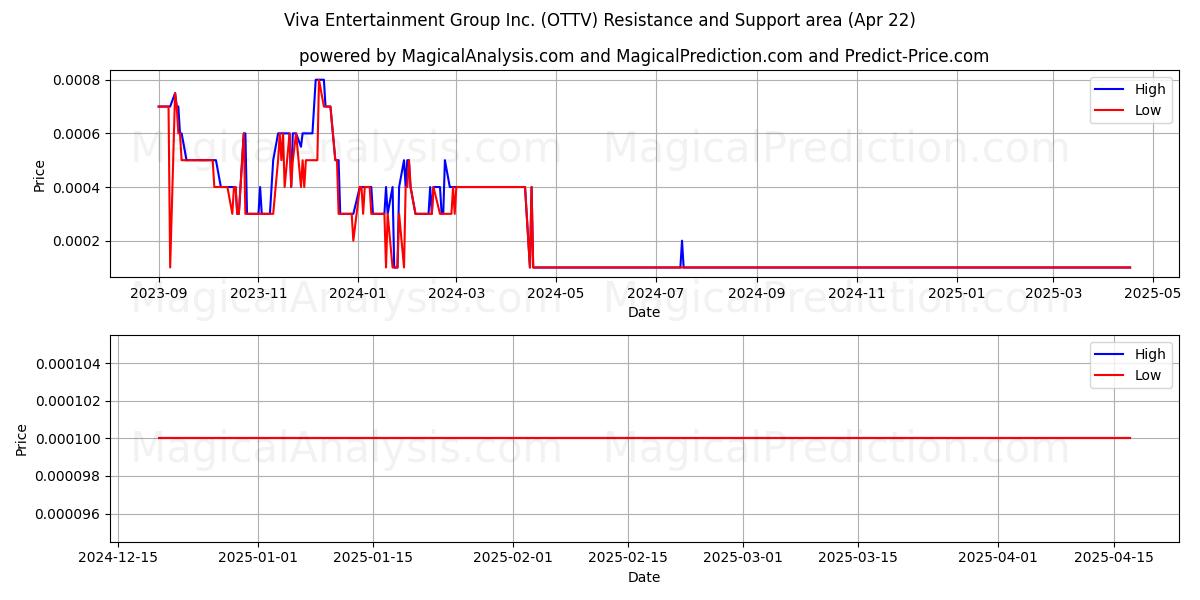Click the bottom chart x tick 2025-03-15
The height and width of the screenshot is (600, 1200).
(858, 557)
